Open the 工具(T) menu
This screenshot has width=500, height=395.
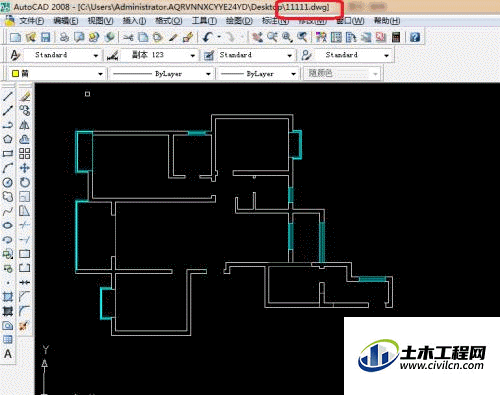[x=204, y=21]
